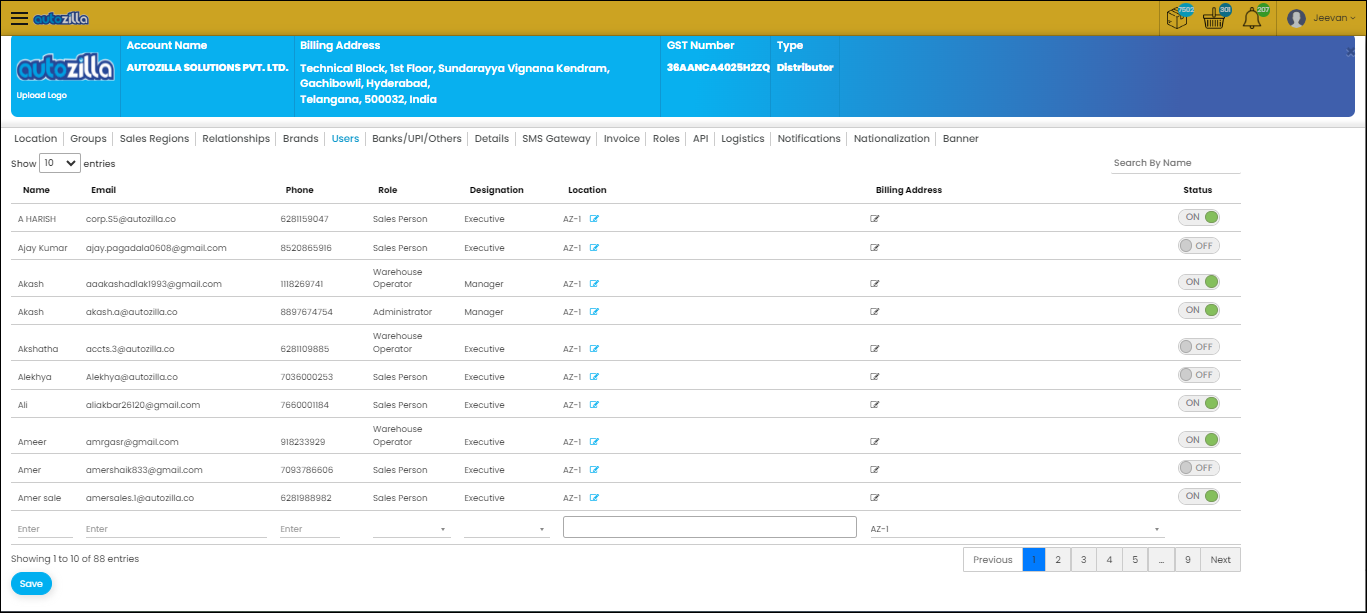1368x613 pixels.
Task: Click the Previous pagination button
Action: pyautogui.click(x=993, y=560)
